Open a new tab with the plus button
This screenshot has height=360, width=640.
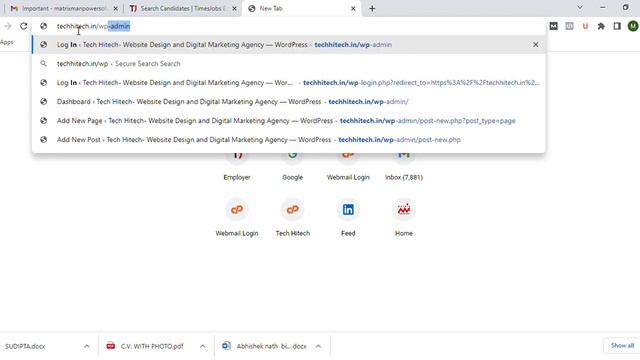pyautogui.click(x=372, y=8)
